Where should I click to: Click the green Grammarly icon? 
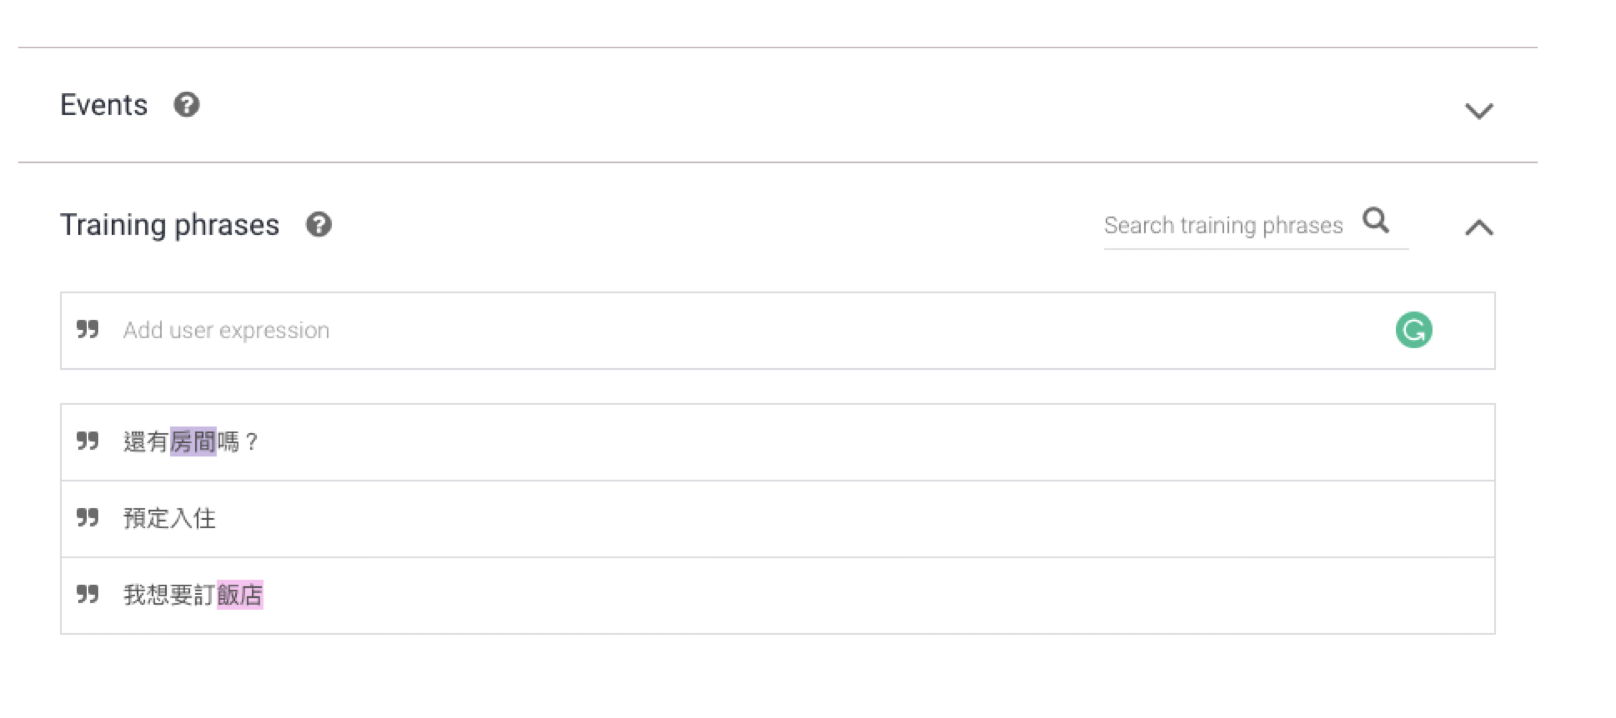click(1414, 330)
